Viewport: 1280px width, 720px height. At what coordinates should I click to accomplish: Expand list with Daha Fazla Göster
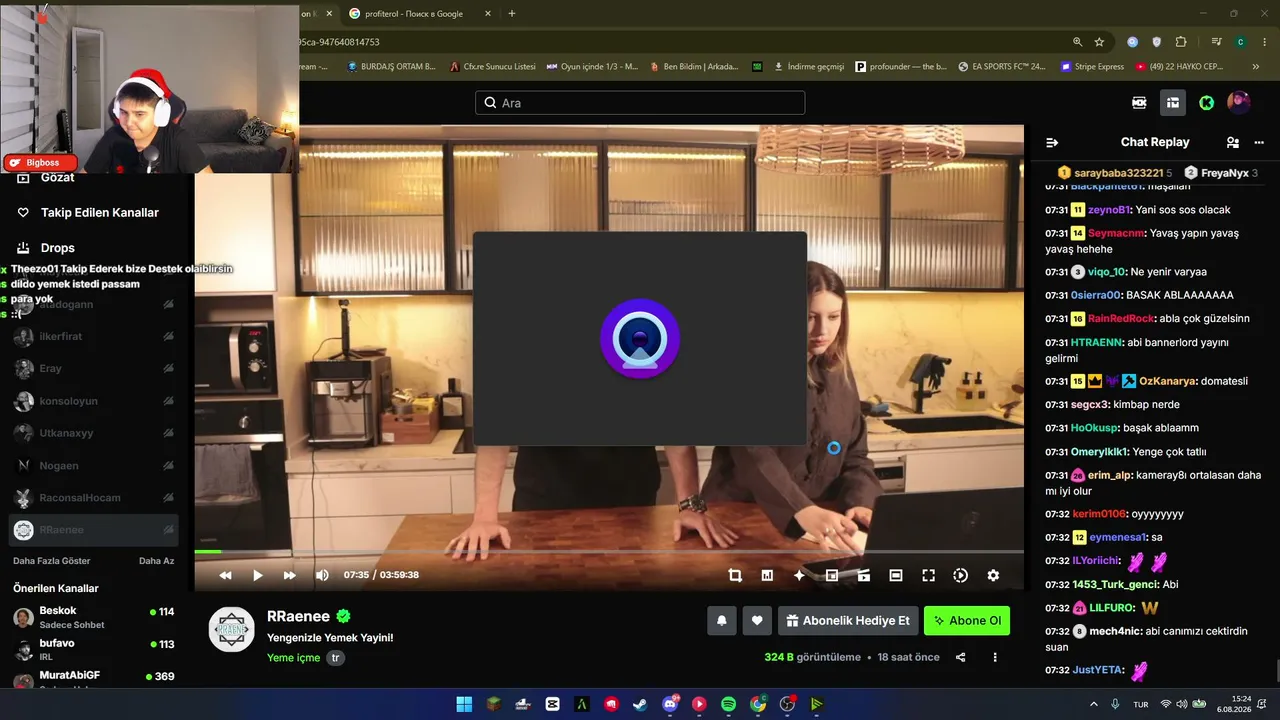click(x=52, y=561)
